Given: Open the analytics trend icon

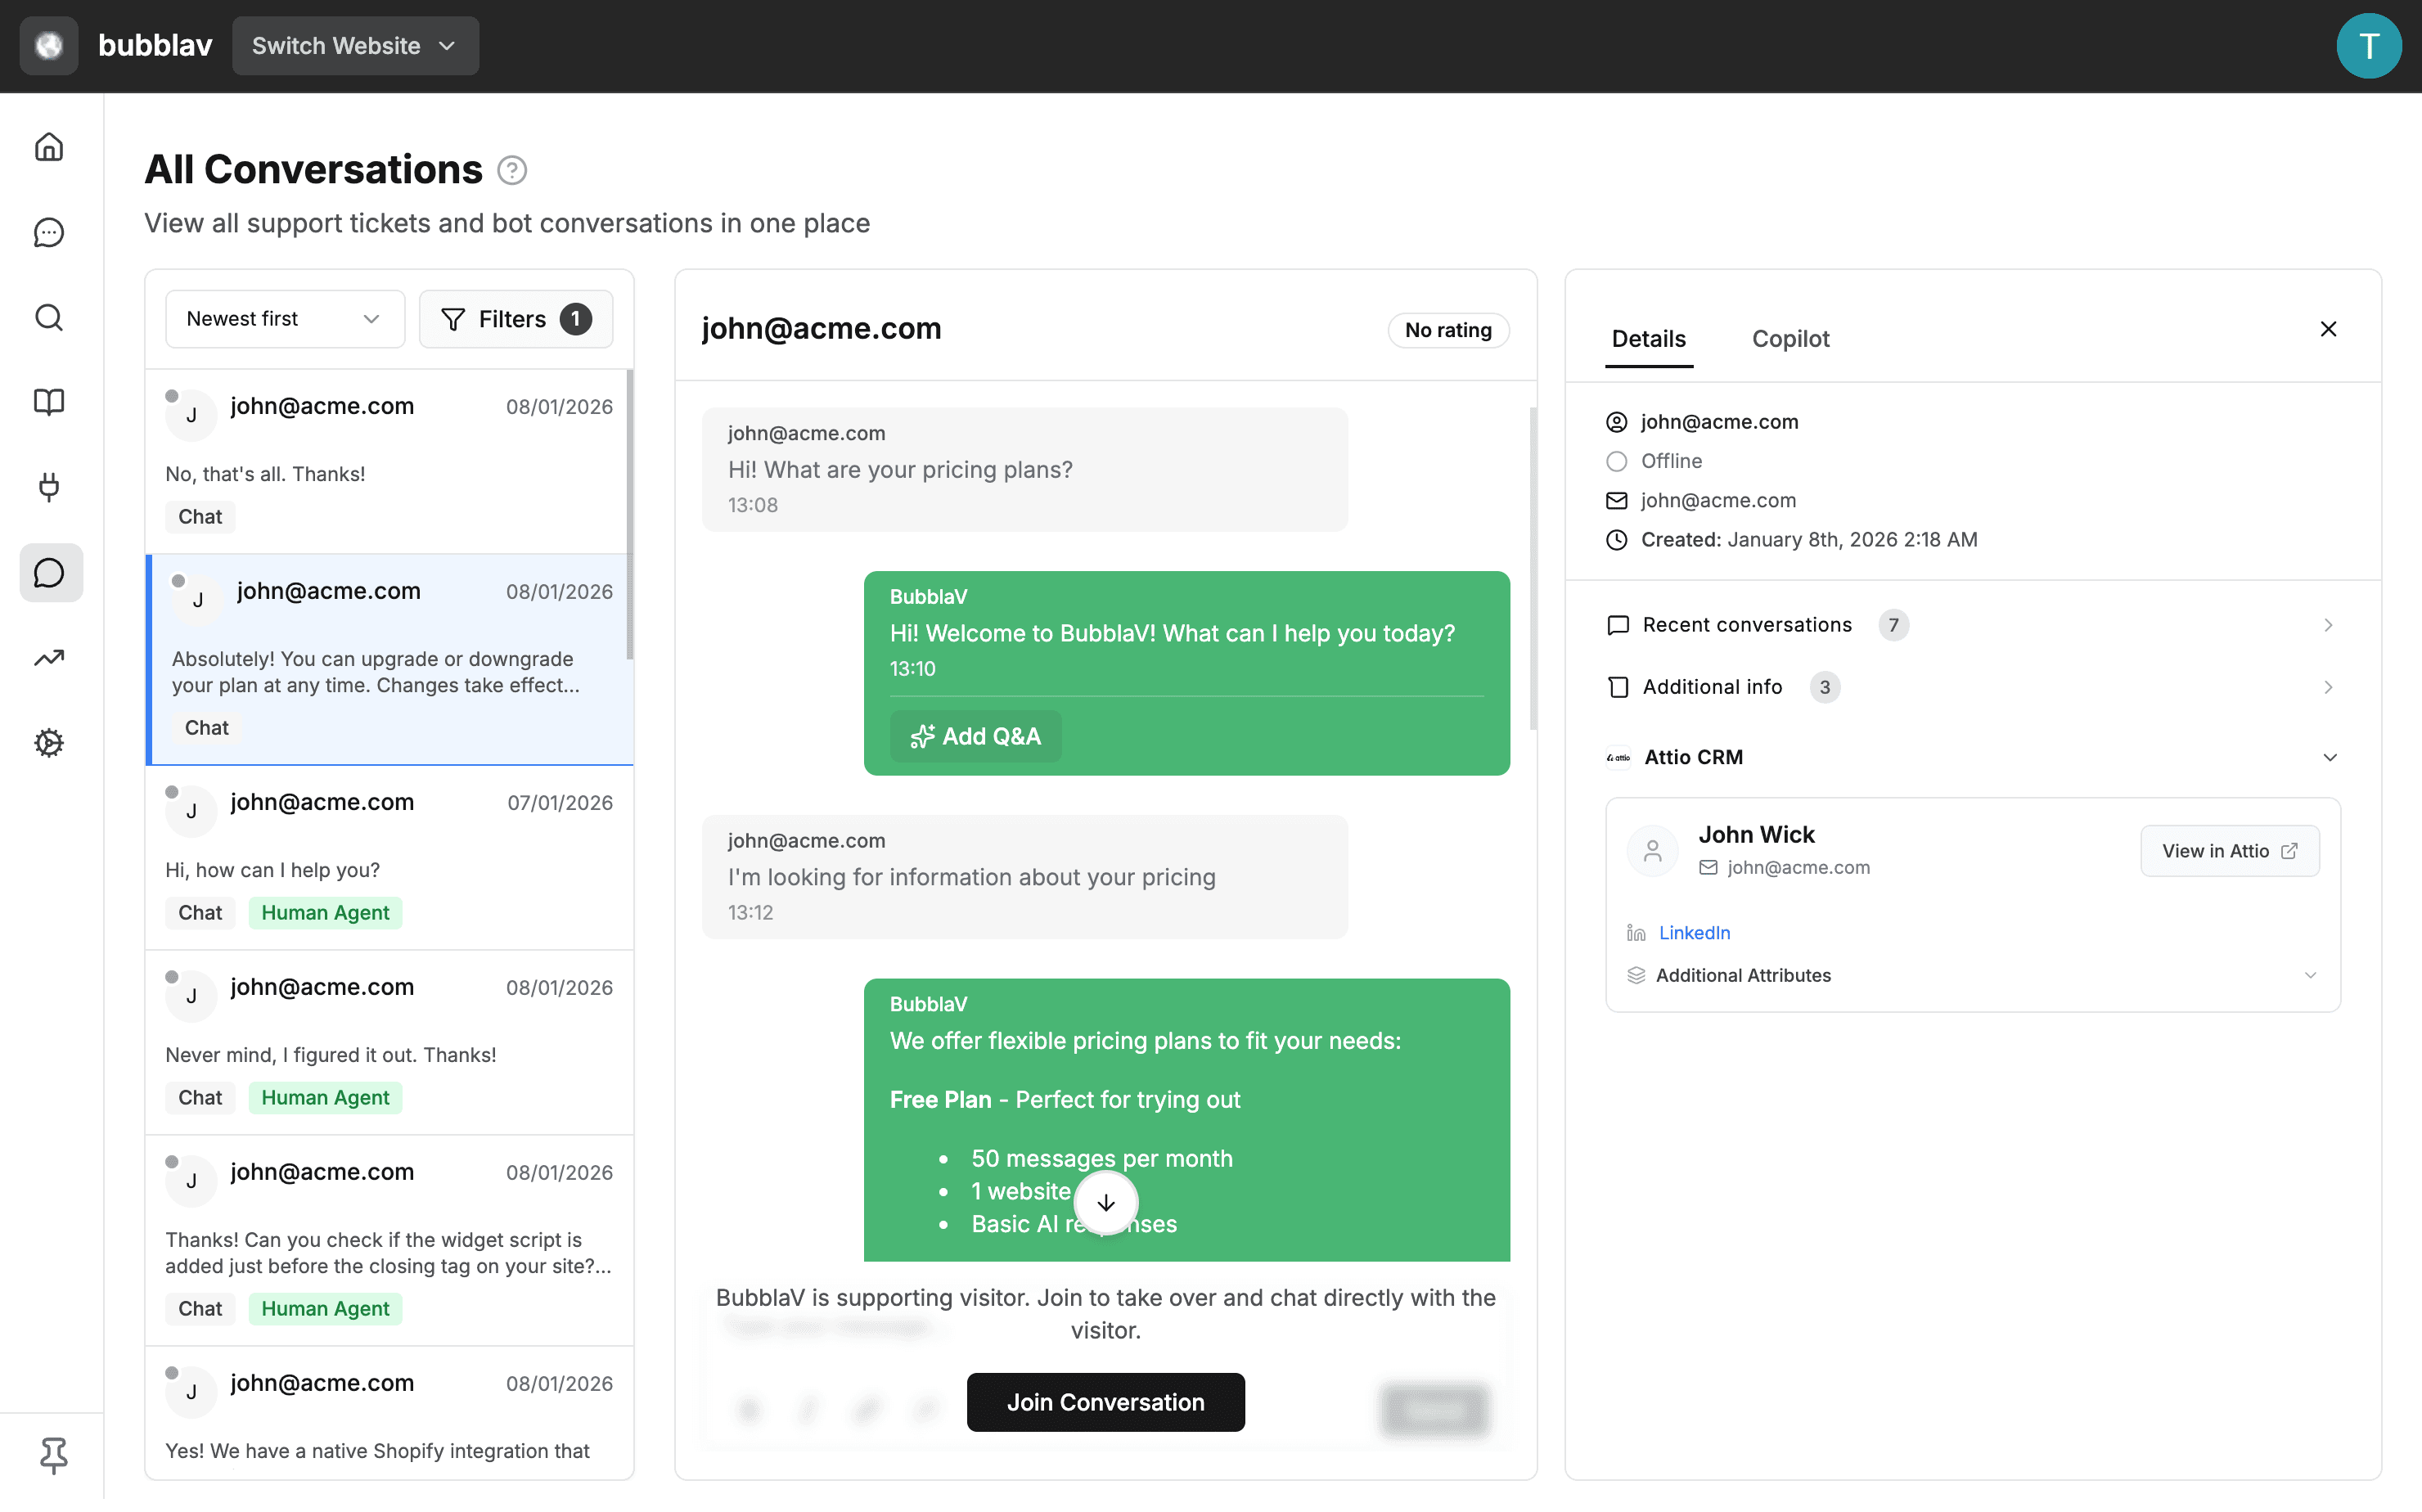Looking at the screenshot, I should tap(49, 658).
